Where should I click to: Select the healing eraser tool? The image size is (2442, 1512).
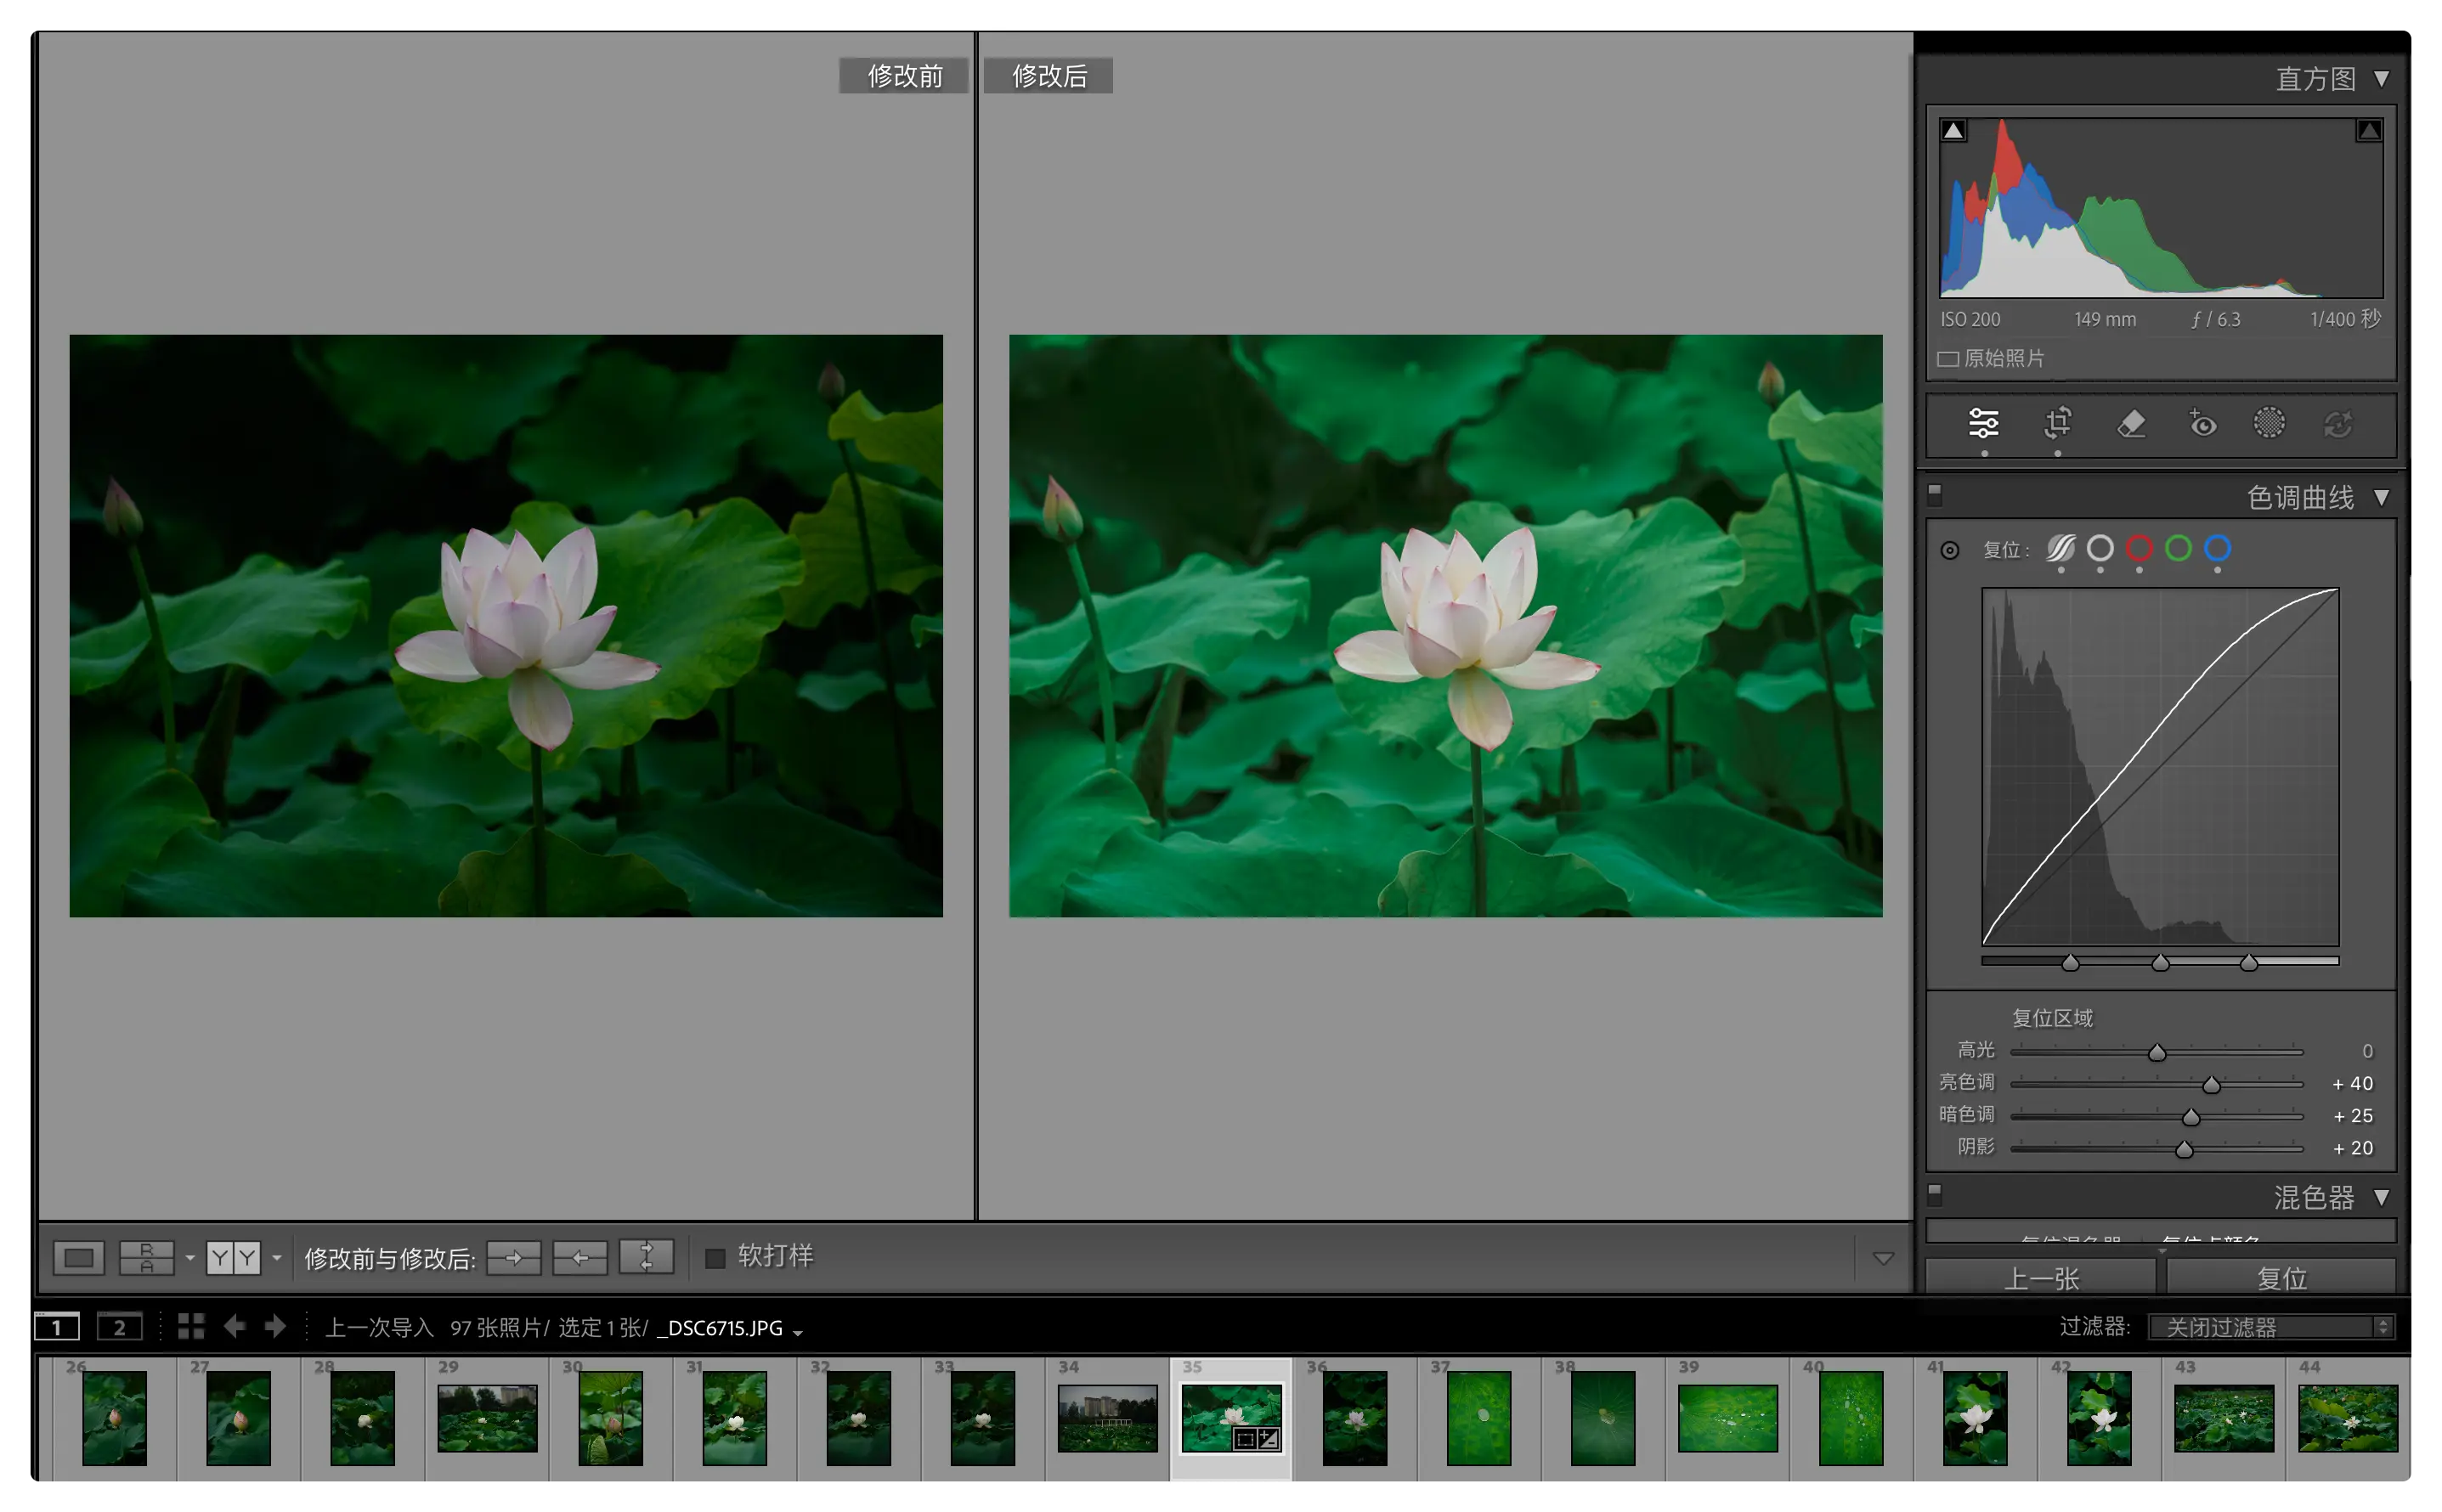2131,424
